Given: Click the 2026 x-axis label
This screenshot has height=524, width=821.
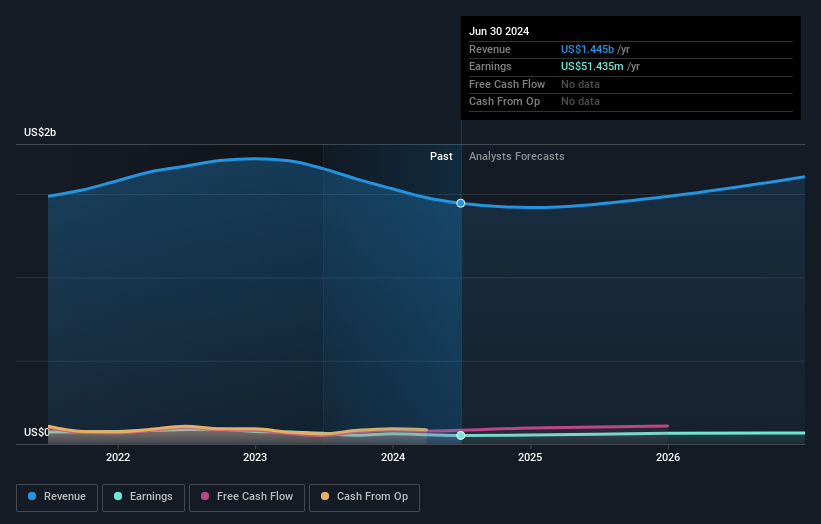Looking at the screenshot, I should [668, 457].
